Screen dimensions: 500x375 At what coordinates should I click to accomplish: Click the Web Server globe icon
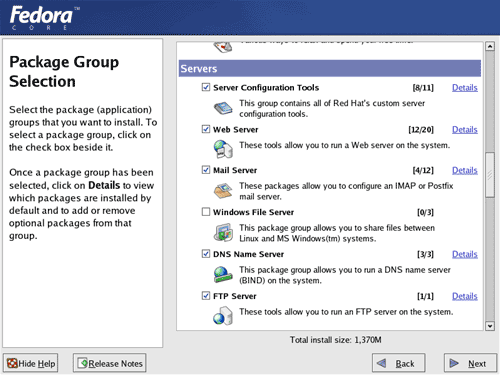pyautogui.click(x=223, y=149)
